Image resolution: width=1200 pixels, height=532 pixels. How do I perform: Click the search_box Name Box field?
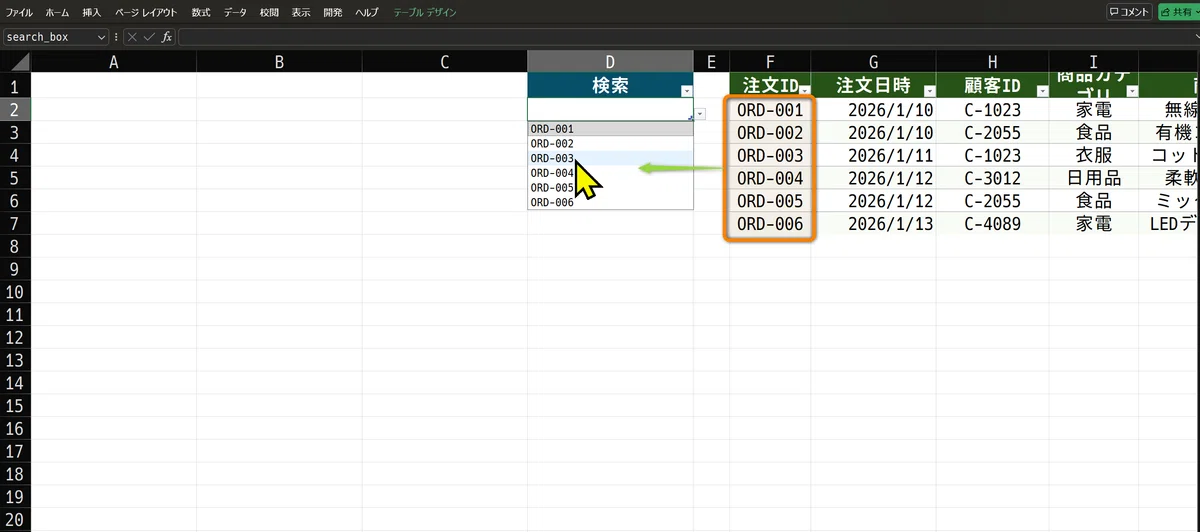point(49,37)
